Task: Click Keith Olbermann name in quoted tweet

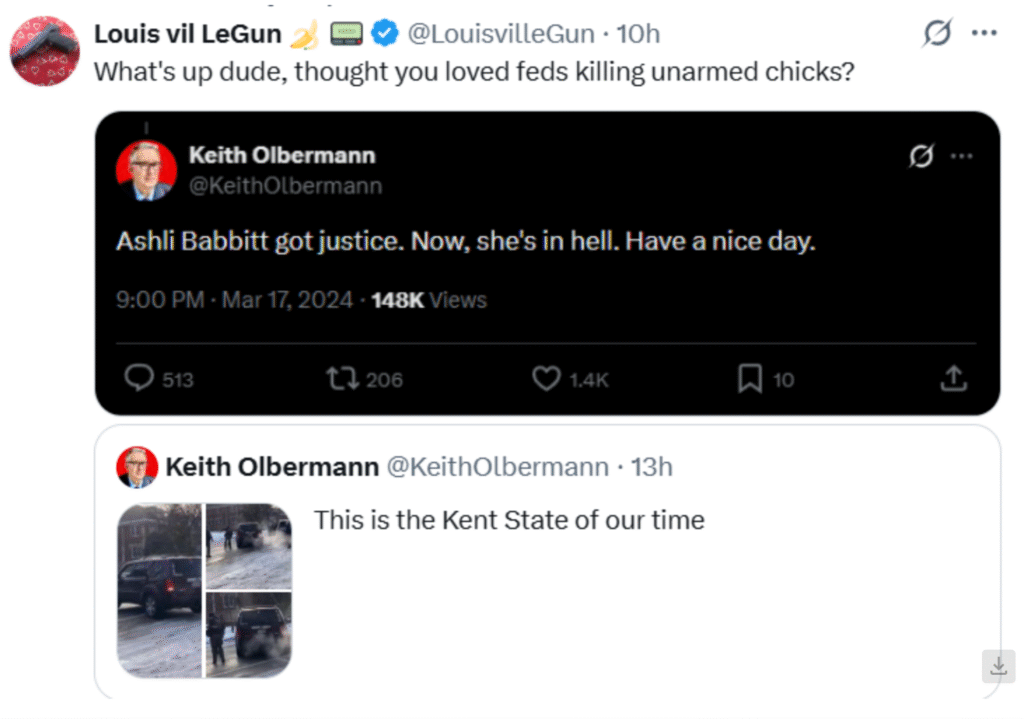Action: (271, 467)
